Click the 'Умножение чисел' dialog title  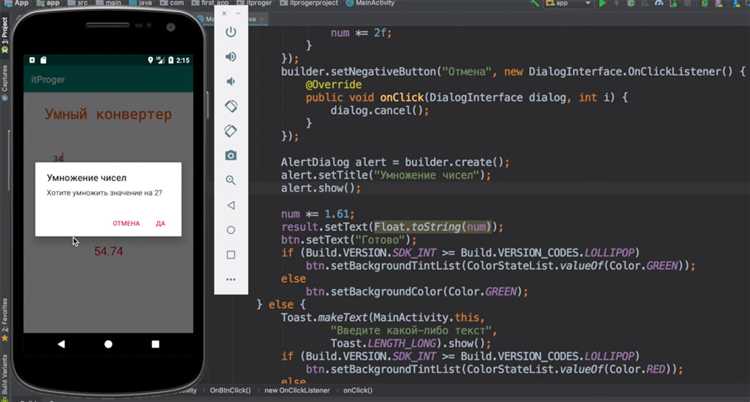click(x=87, y=178)
